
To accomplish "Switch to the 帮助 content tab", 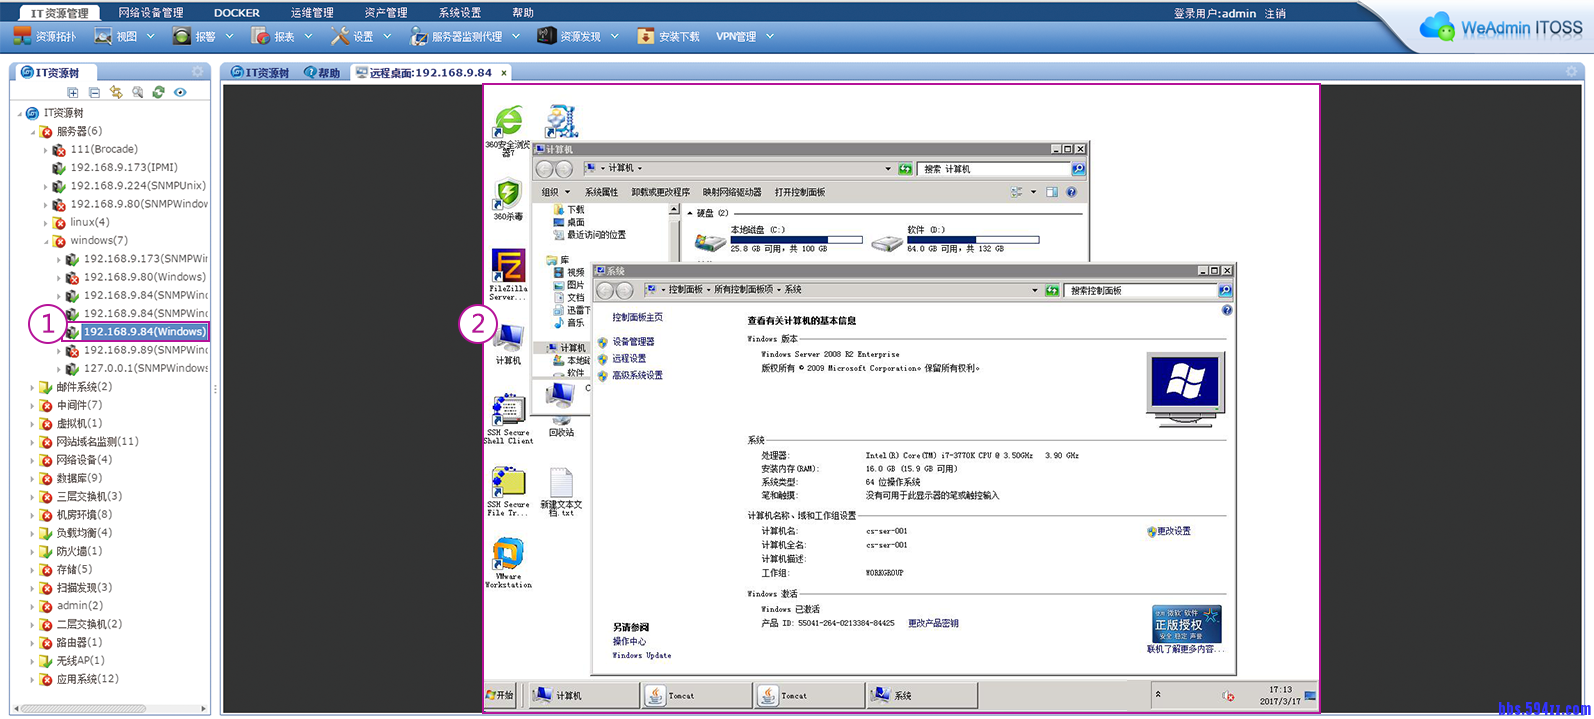I will [x=322, y=73].
